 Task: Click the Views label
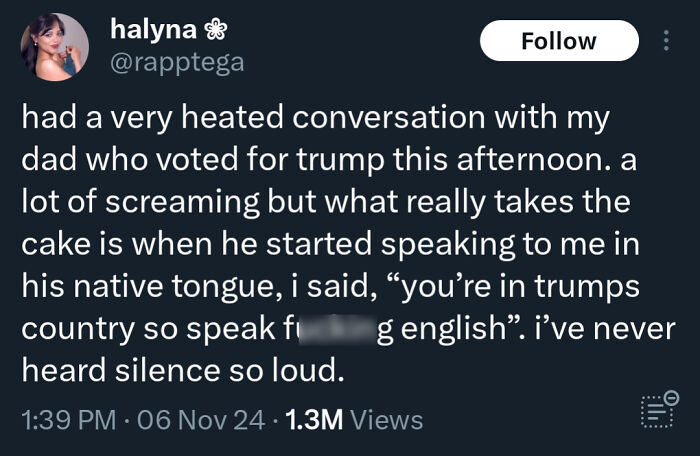pyautogui.click(x=387, y=420)
